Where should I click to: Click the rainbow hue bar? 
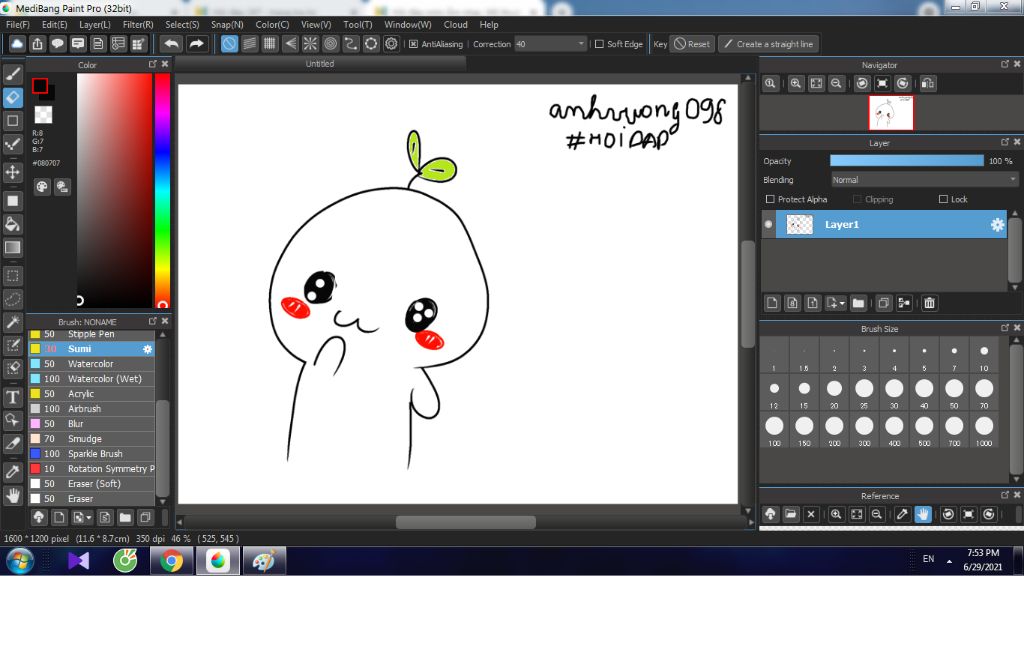[x=163, y=189]
